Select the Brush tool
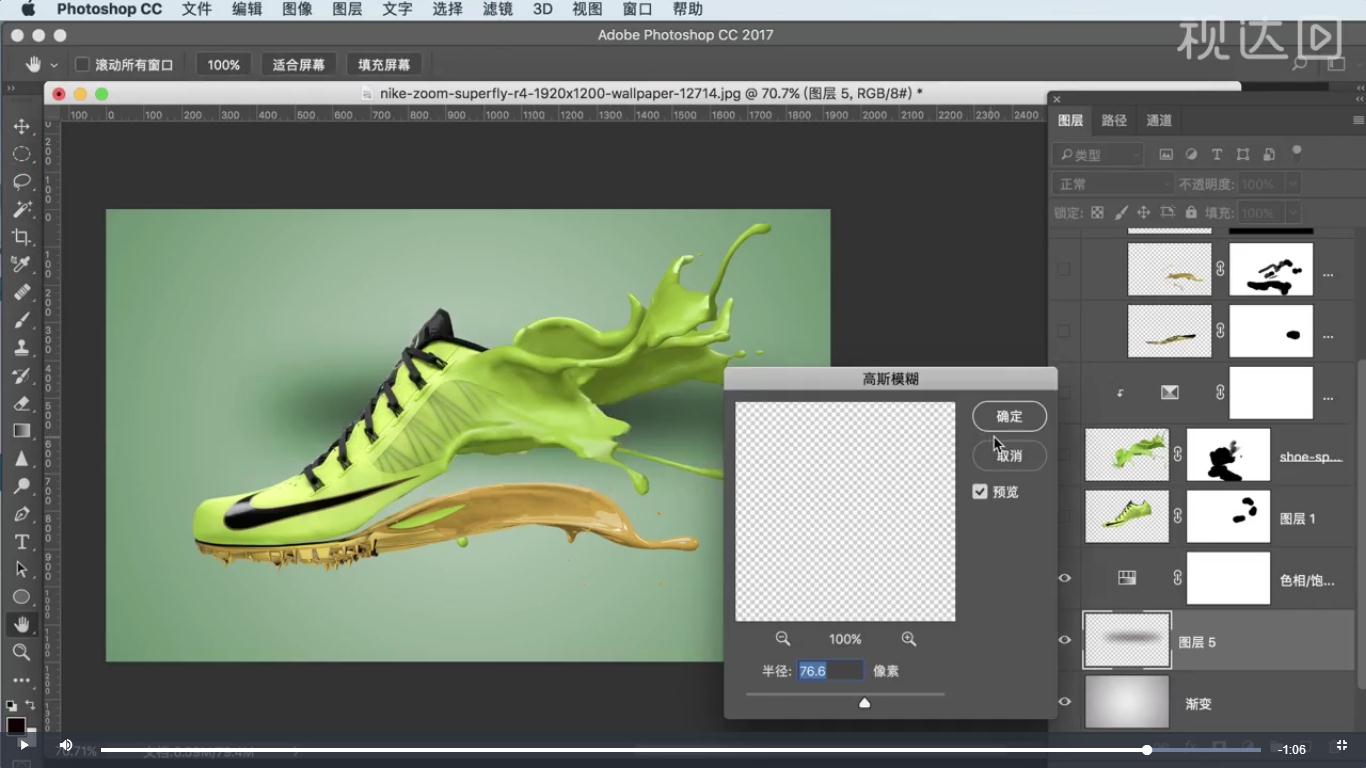The image size is (1366, 768). click(21, 320)
